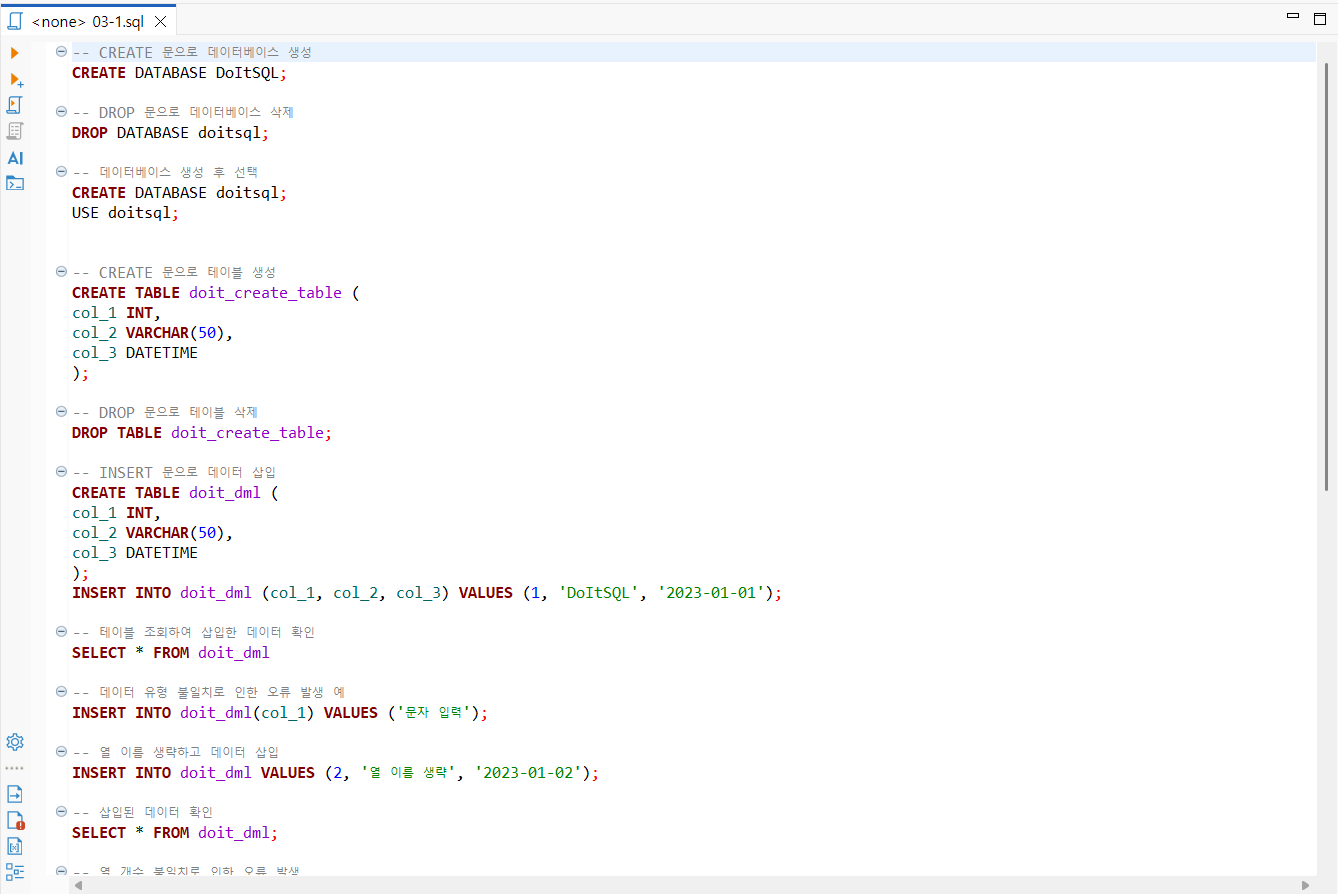
Task: Collapse the "CREATE 문으로 테이블 생성" fold
Action: (x=62, y=272)
